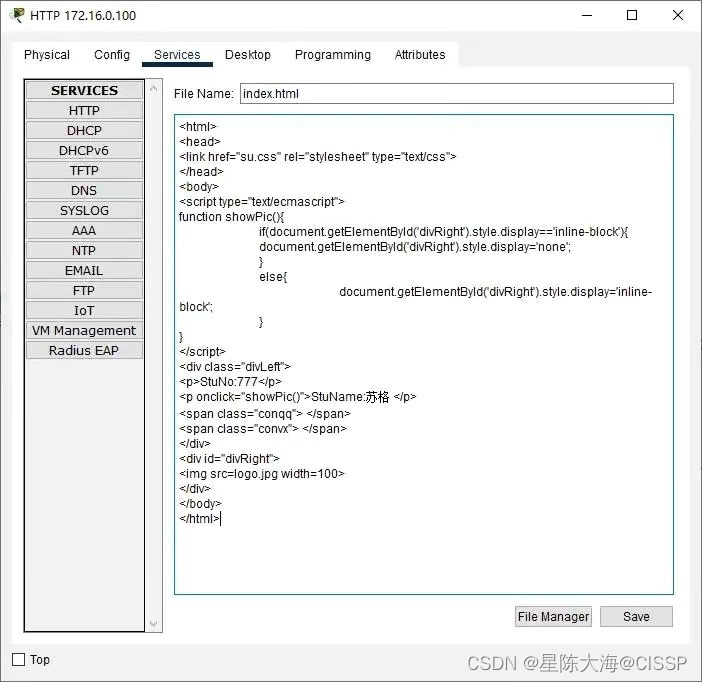Open the Programming tab
Screen dimensions: 702x682
[333, 55]
